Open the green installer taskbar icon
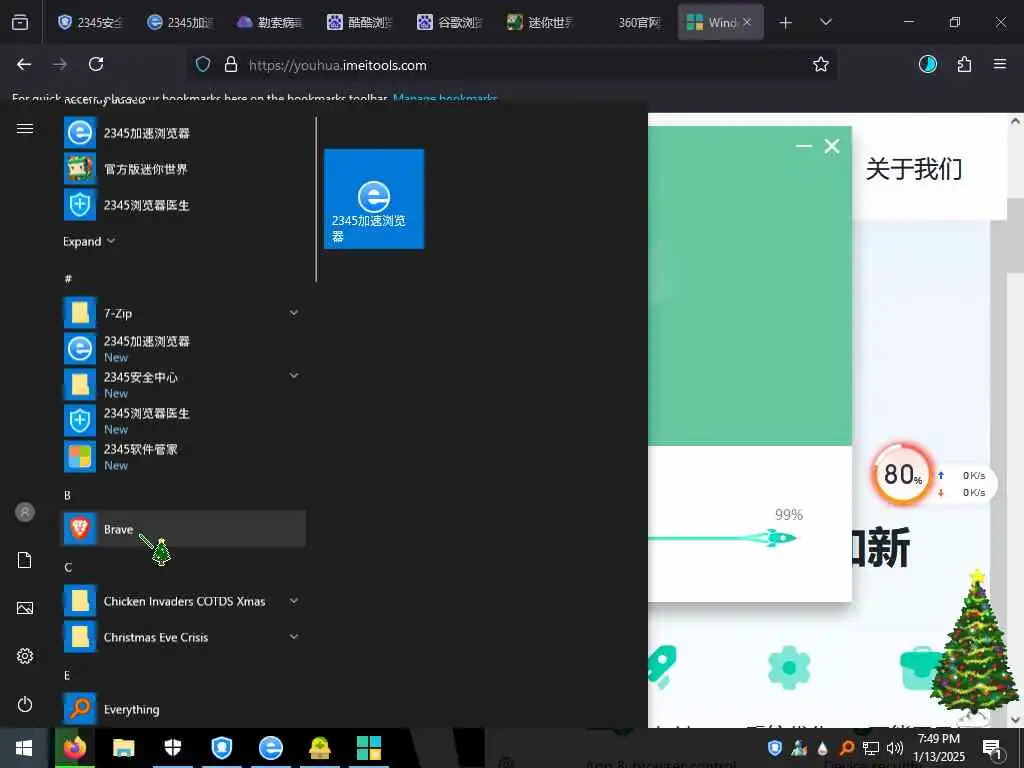The image size is (1024, 768). click(x=320, y=748)
